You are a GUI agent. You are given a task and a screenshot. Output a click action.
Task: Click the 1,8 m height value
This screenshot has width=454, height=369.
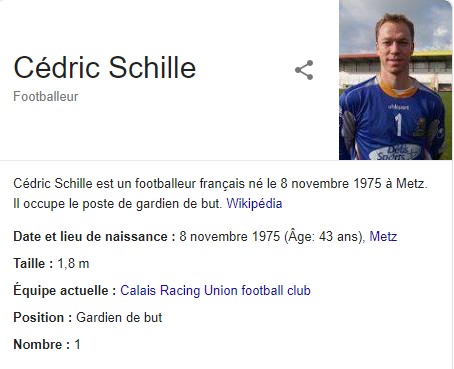[x=74, y=263]
